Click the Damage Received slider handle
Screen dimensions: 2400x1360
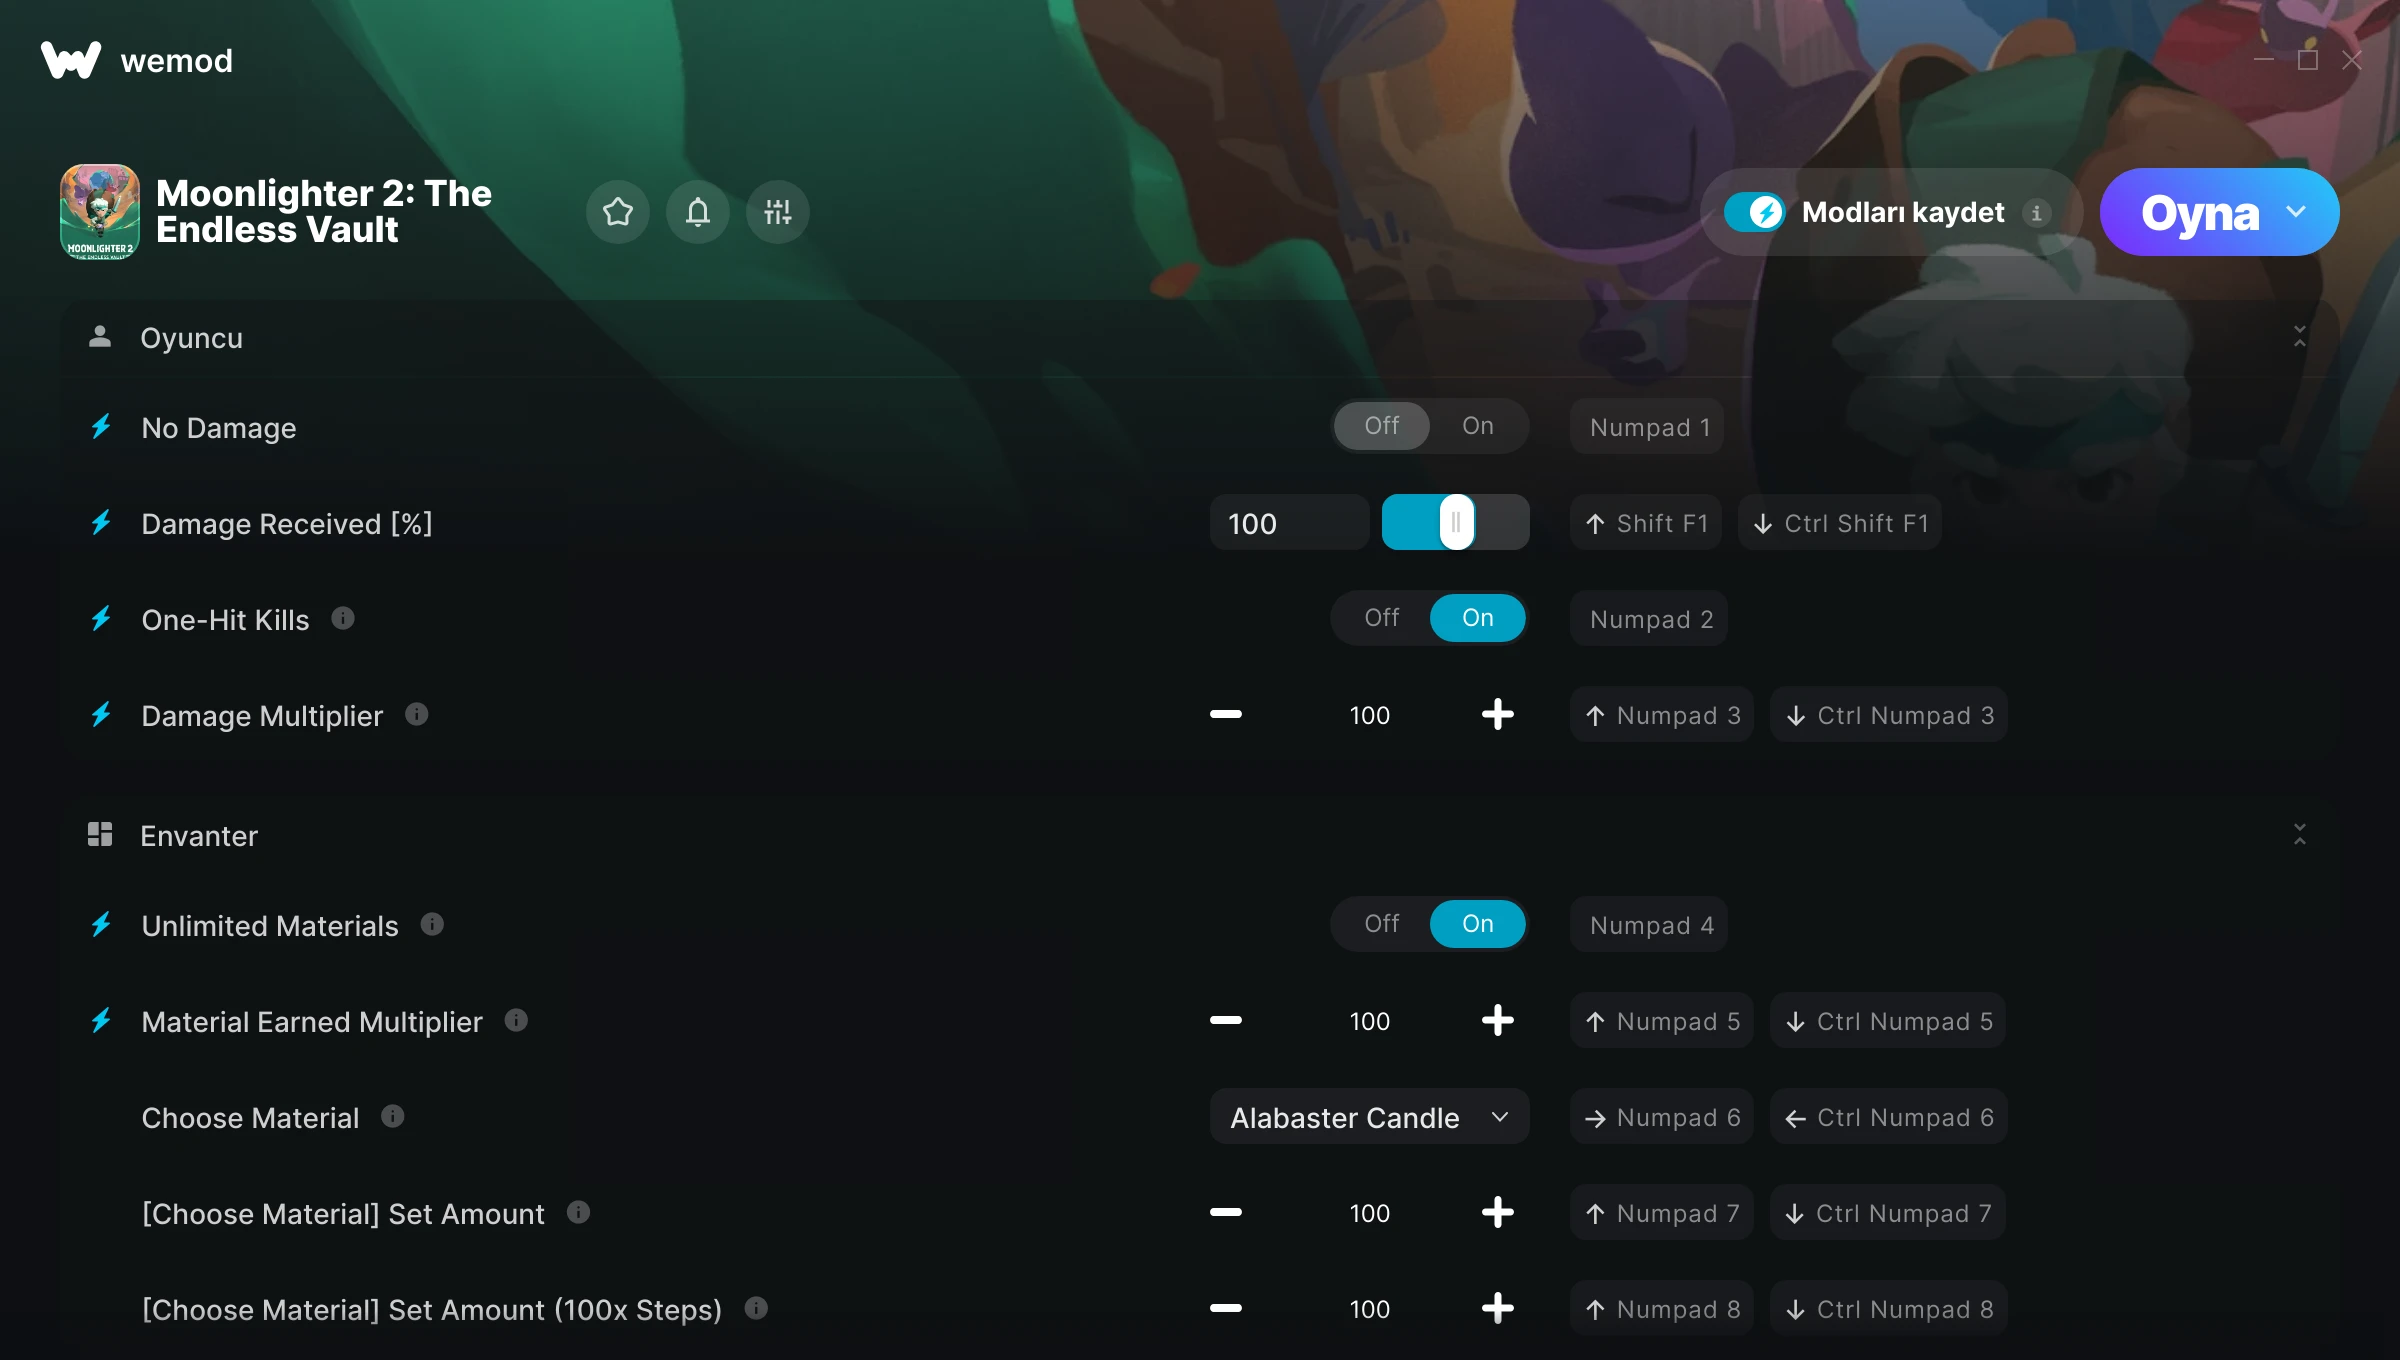click(x=1456, y=522)
